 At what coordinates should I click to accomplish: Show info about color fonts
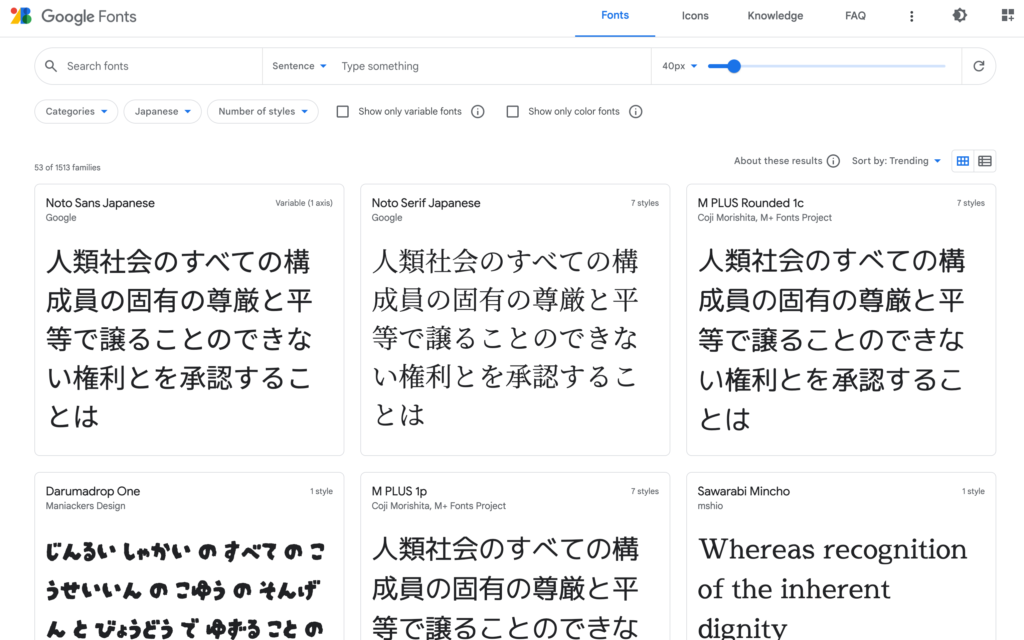635,112
